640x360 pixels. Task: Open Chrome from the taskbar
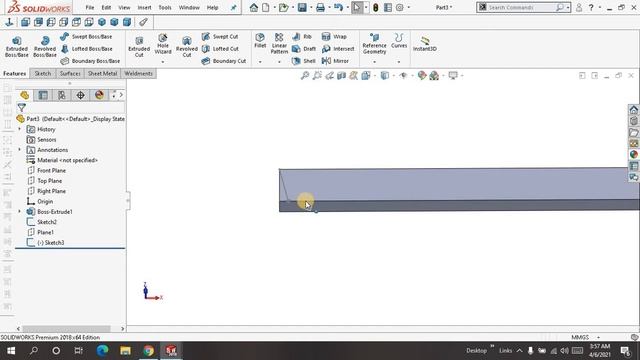[x=148, y=351]
